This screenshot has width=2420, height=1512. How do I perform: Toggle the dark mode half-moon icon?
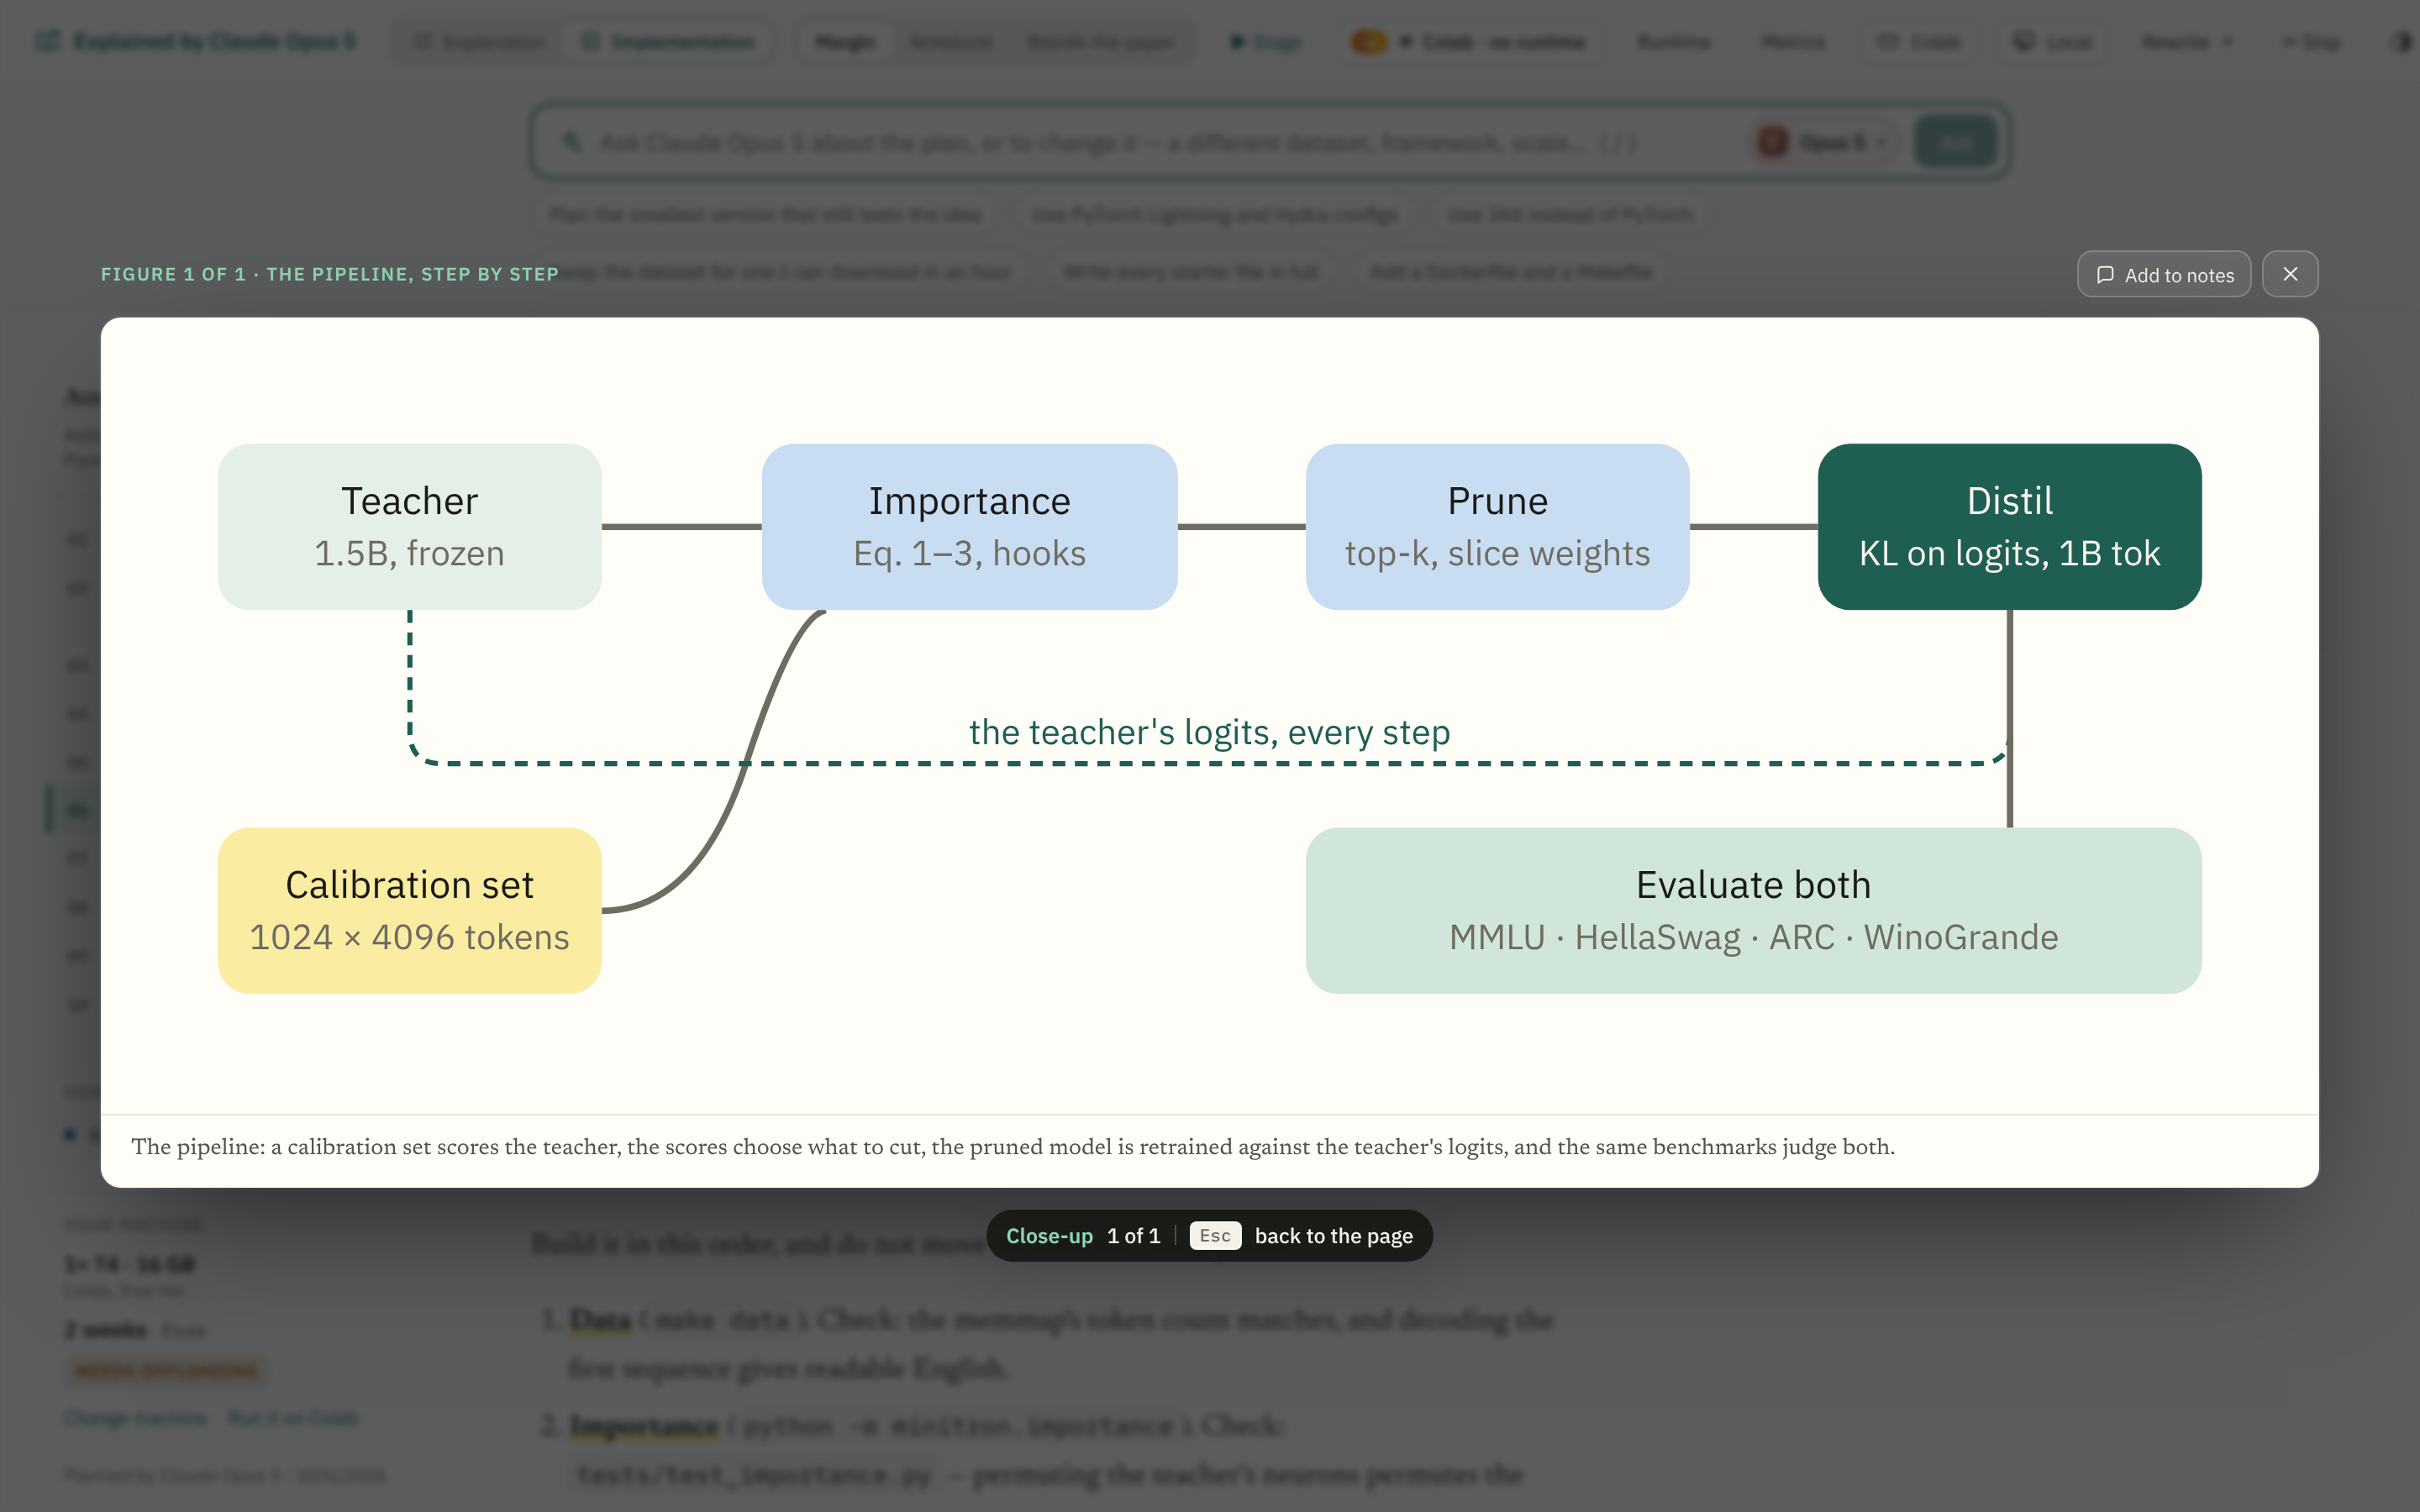click(x=2400, y=42)
